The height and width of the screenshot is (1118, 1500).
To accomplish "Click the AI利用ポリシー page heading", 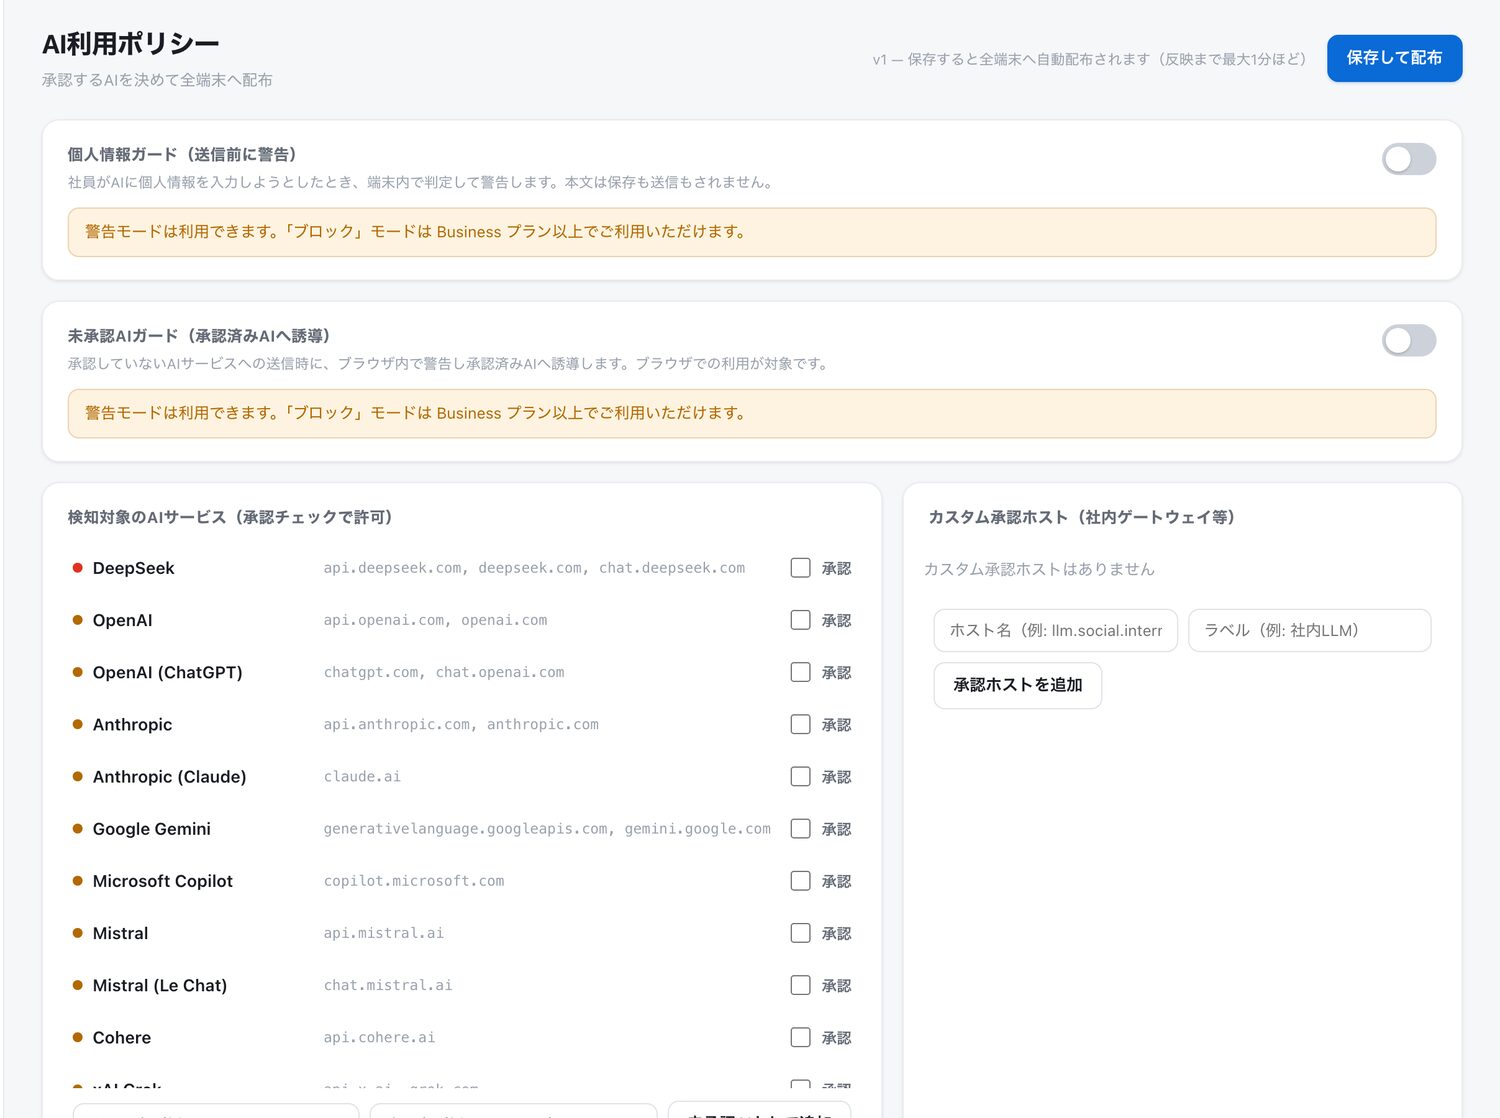I will tap(130, 44).
